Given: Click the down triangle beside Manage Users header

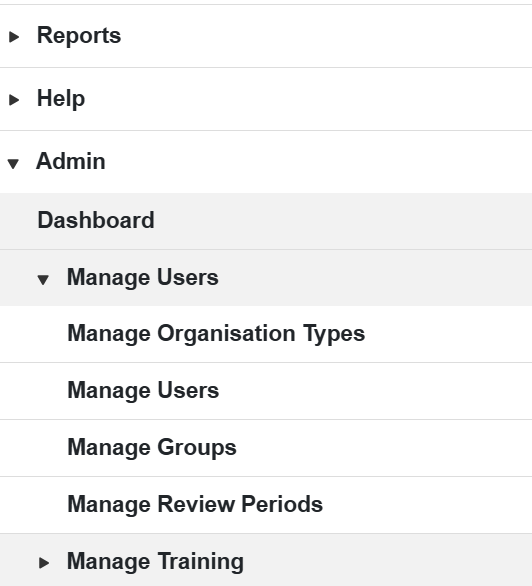Looking at the screenshot, I should 43,280.
